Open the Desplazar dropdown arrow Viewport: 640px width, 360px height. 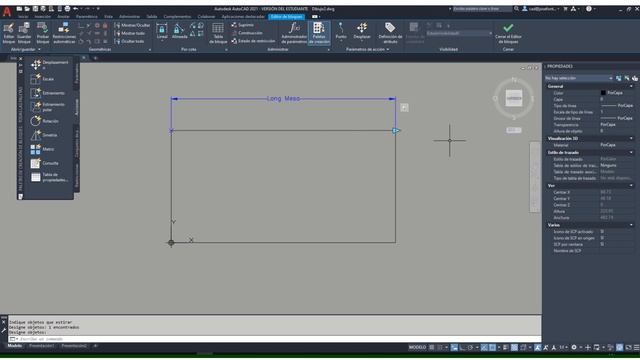[362, 41]
